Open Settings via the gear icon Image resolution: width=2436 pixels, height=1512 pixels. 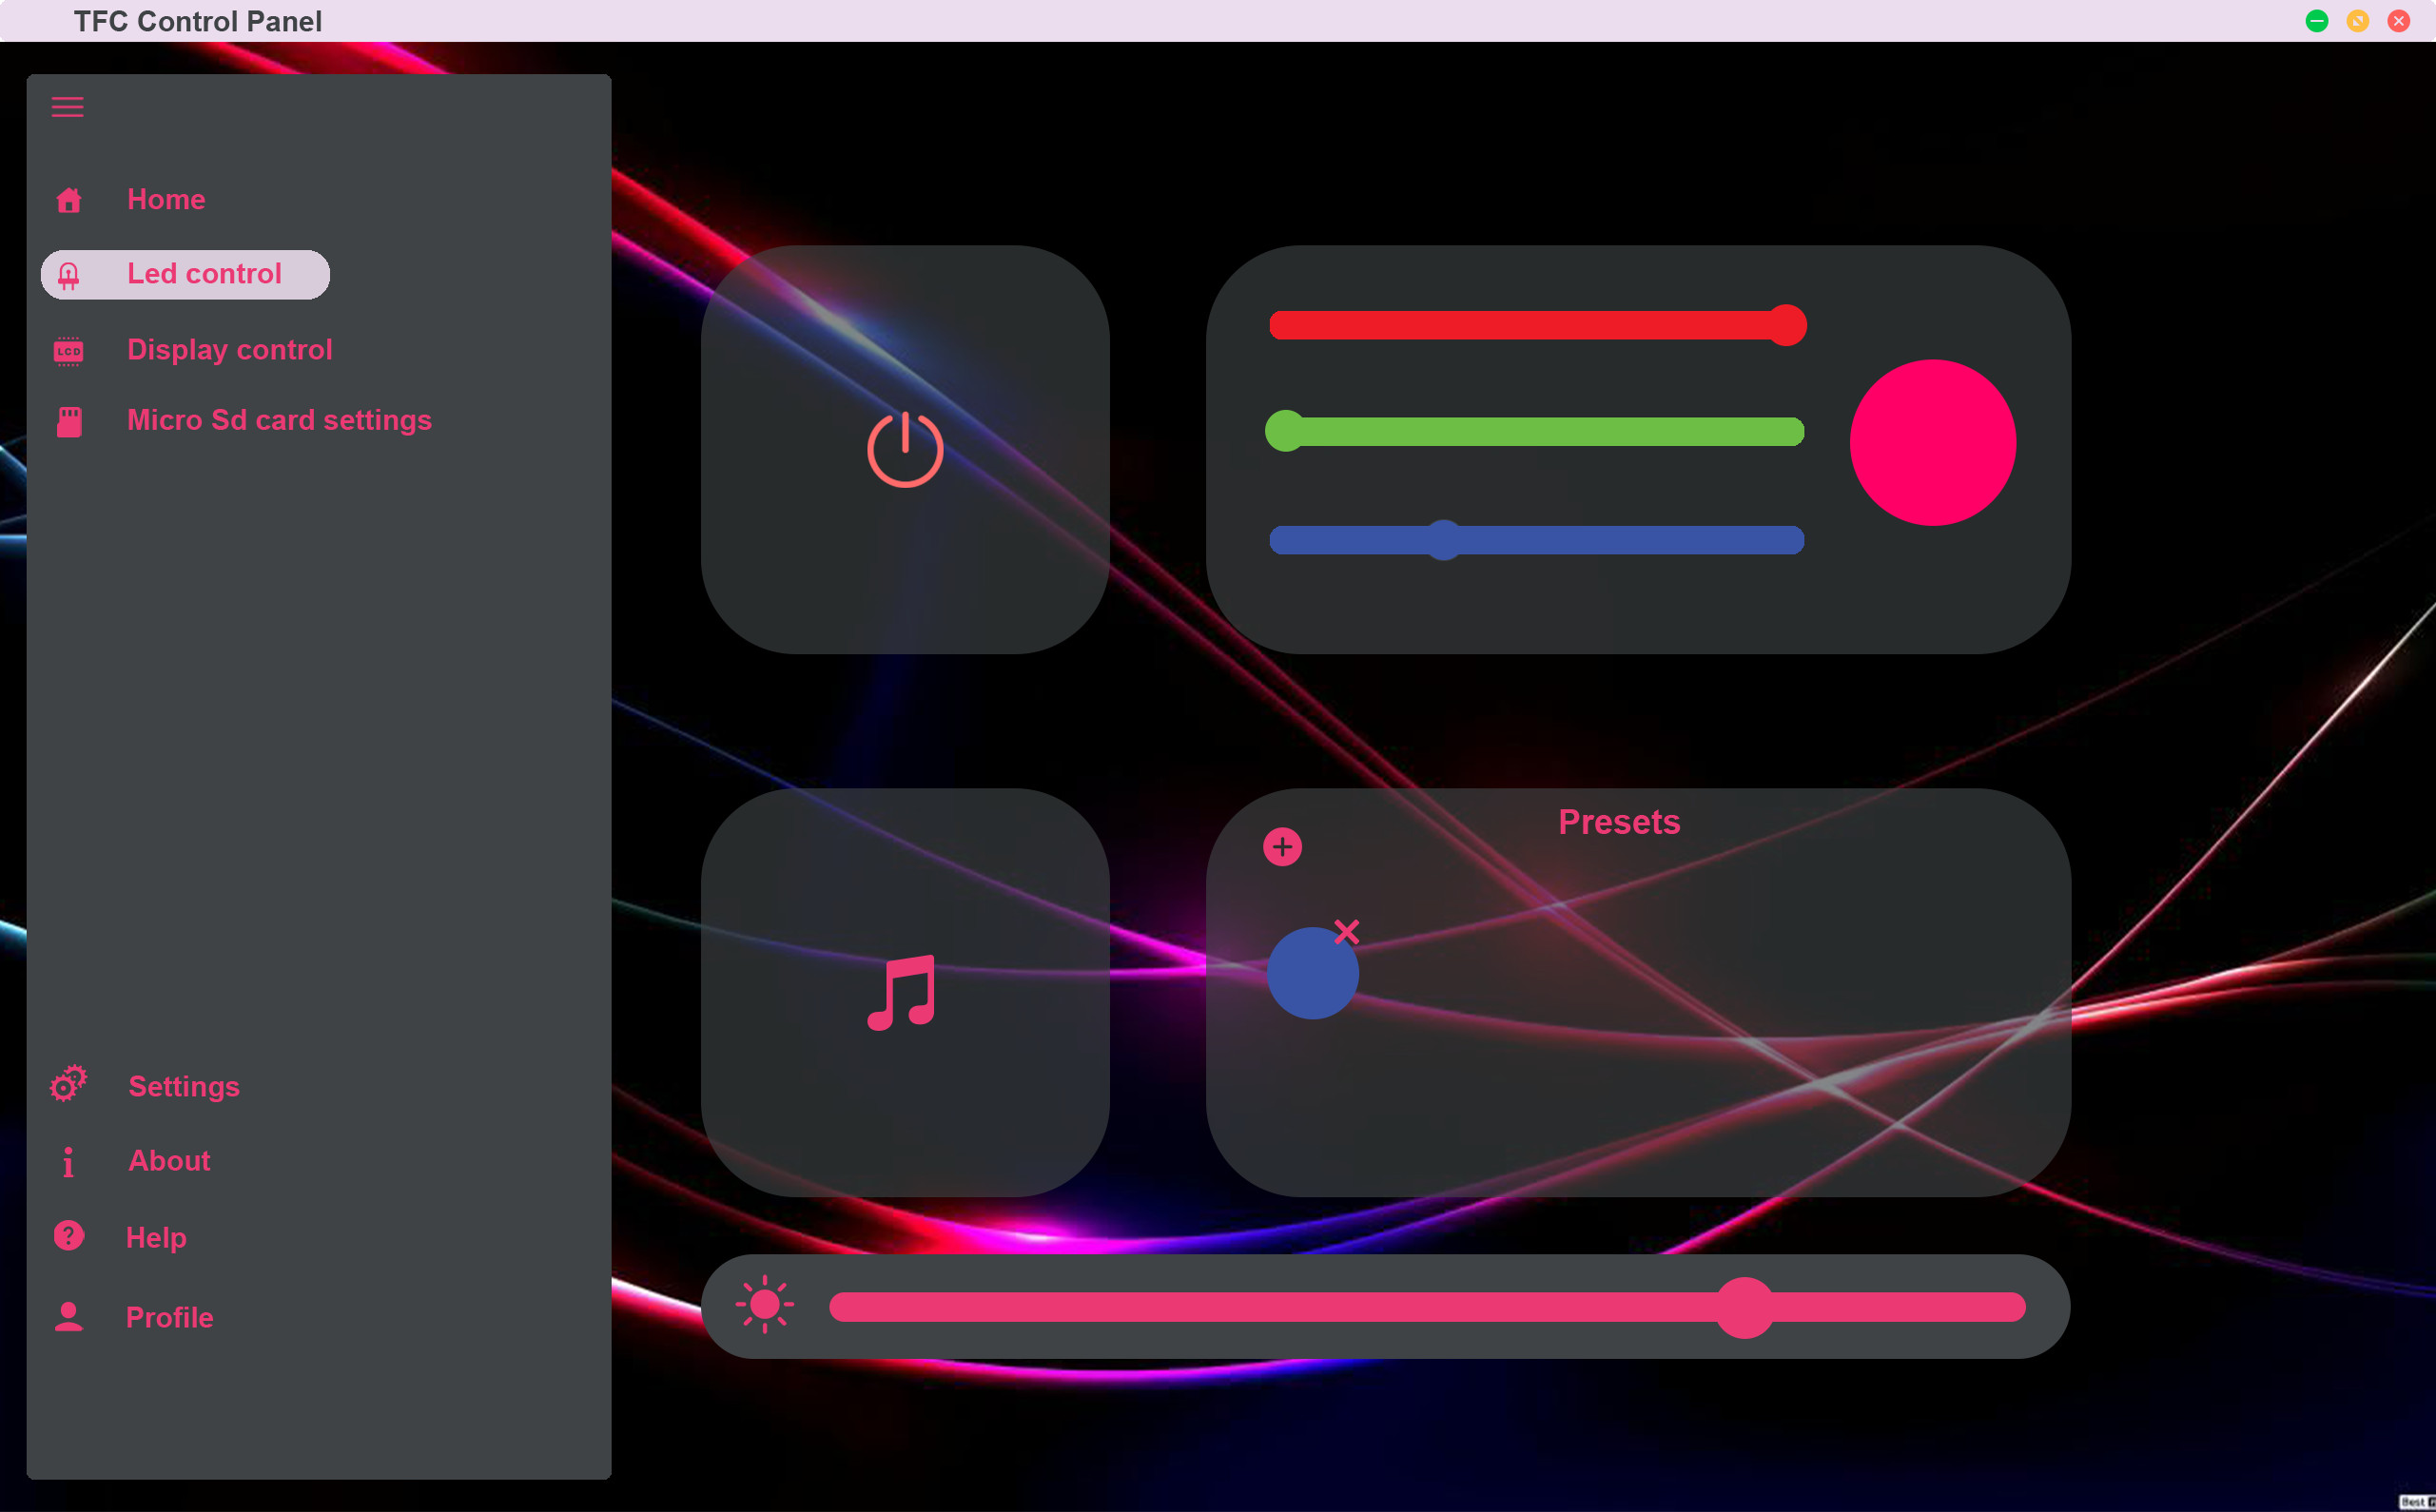click(x=68, y=1085)
